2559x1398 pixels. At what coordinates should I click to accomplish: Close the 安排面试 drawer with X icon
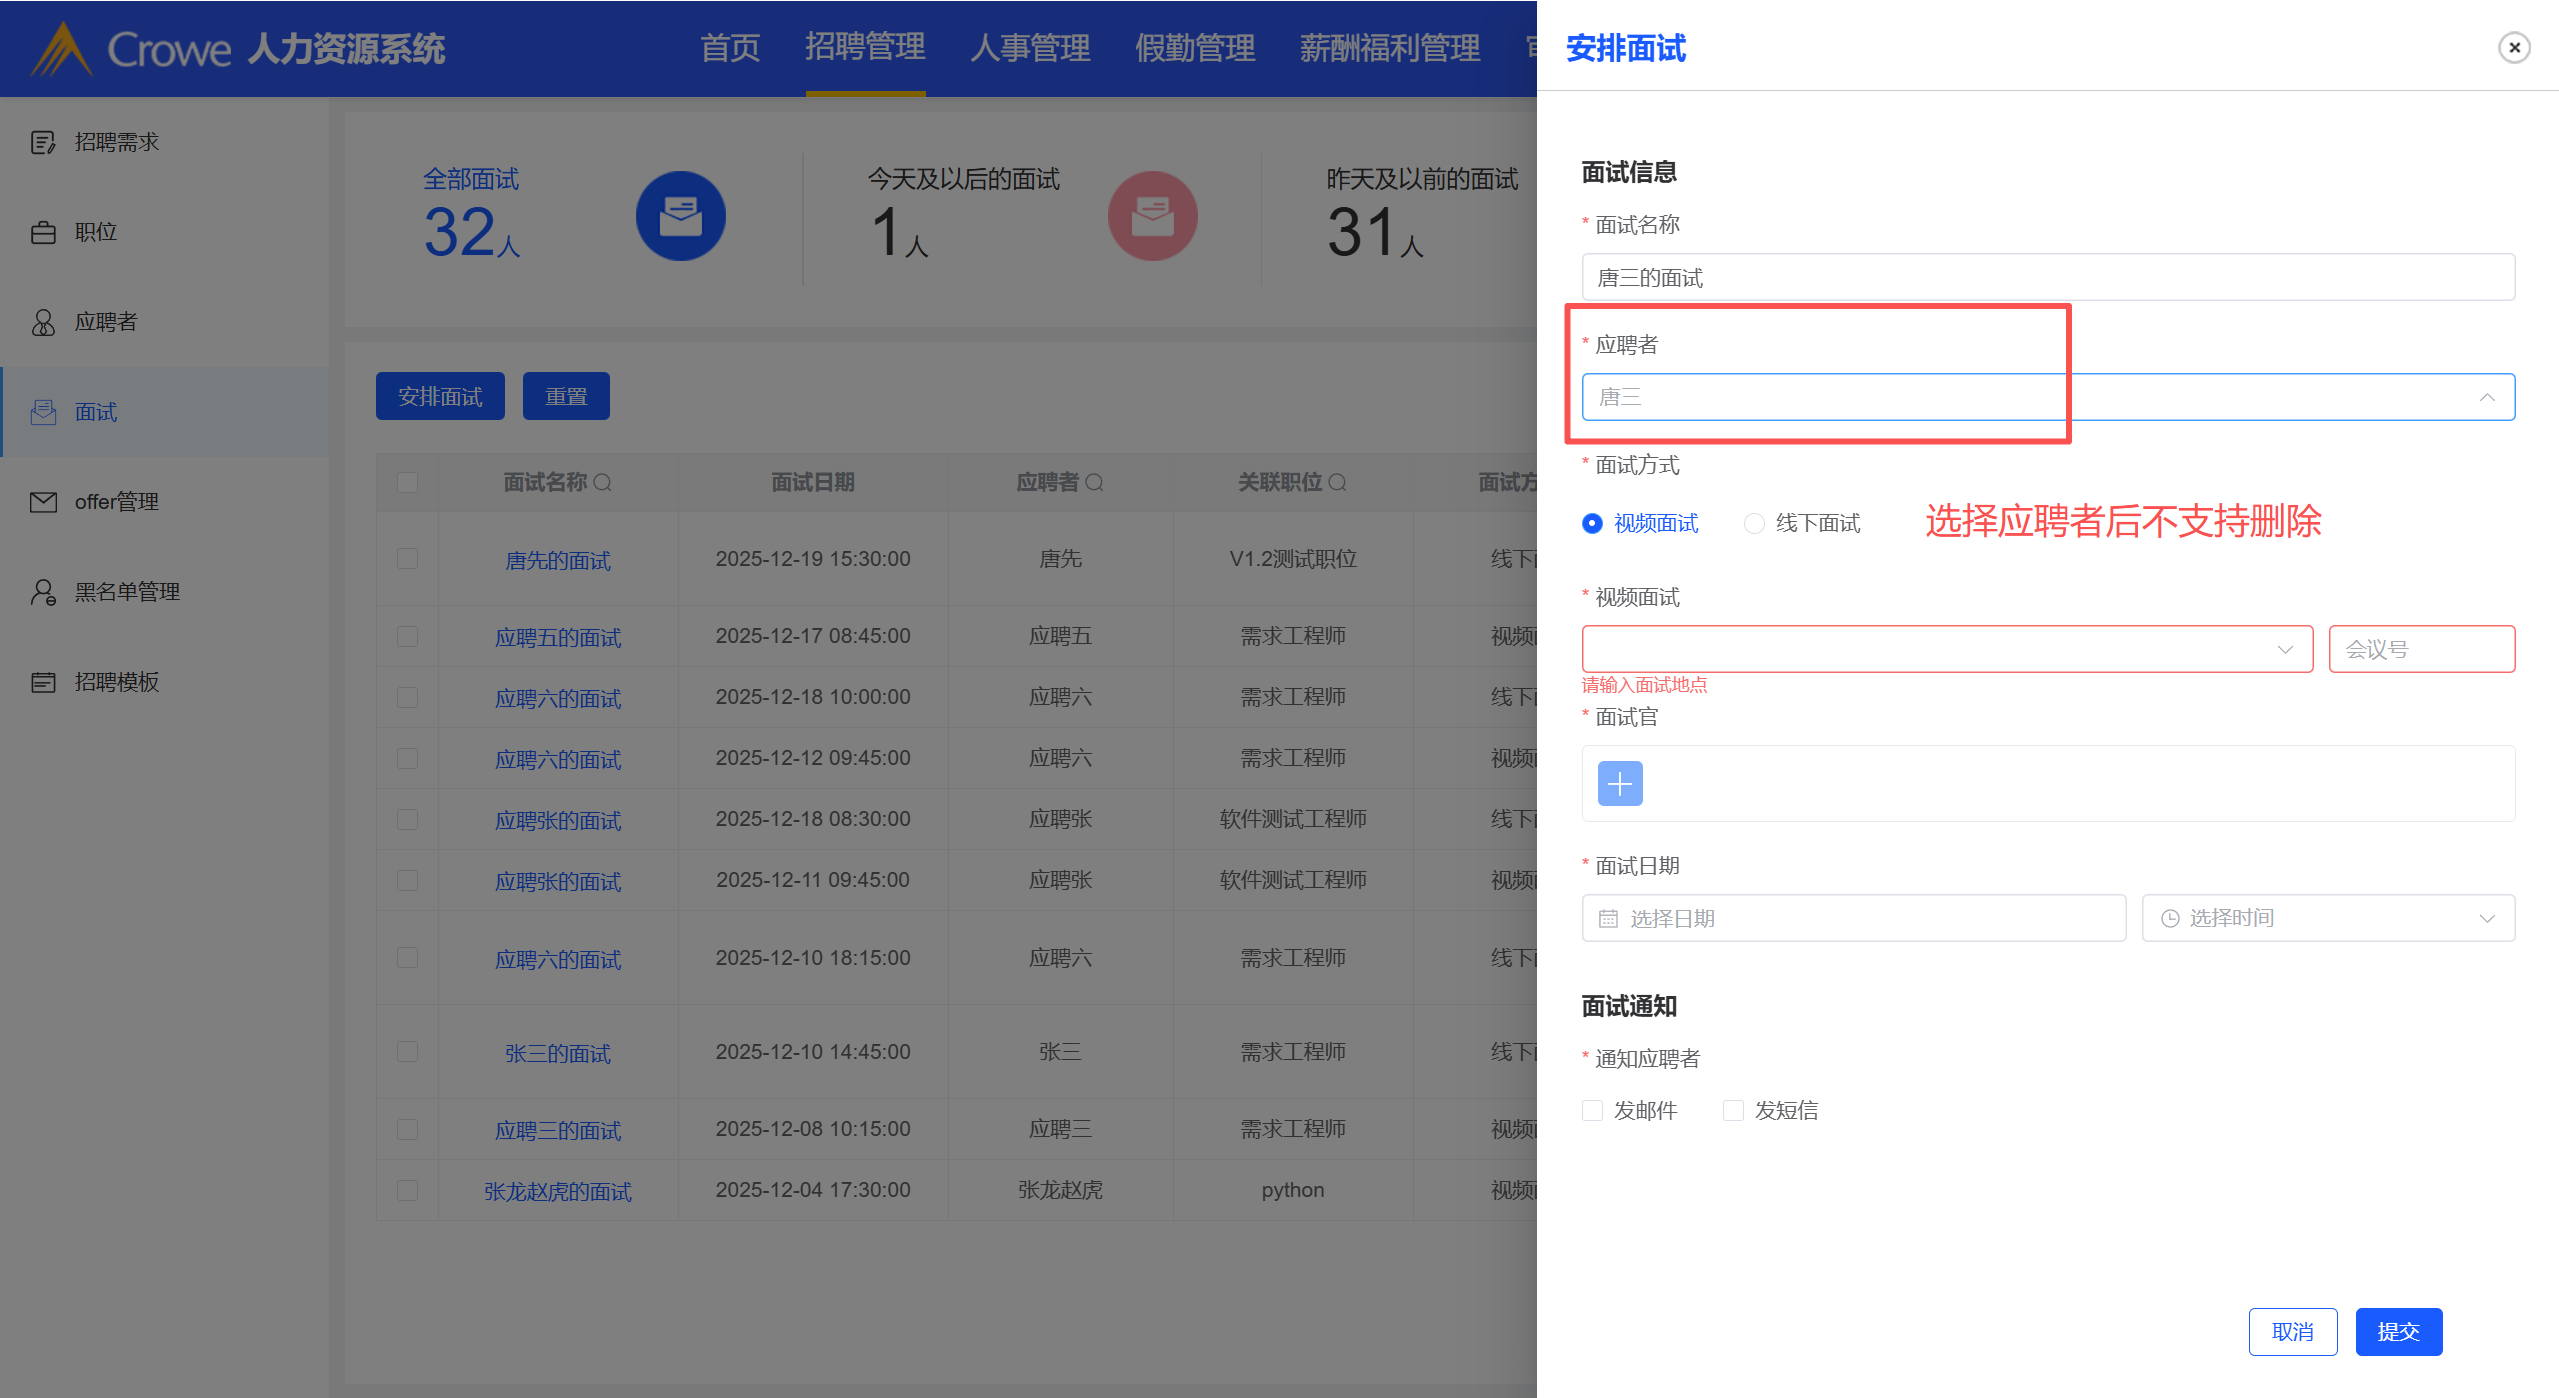click(2513, 47)
